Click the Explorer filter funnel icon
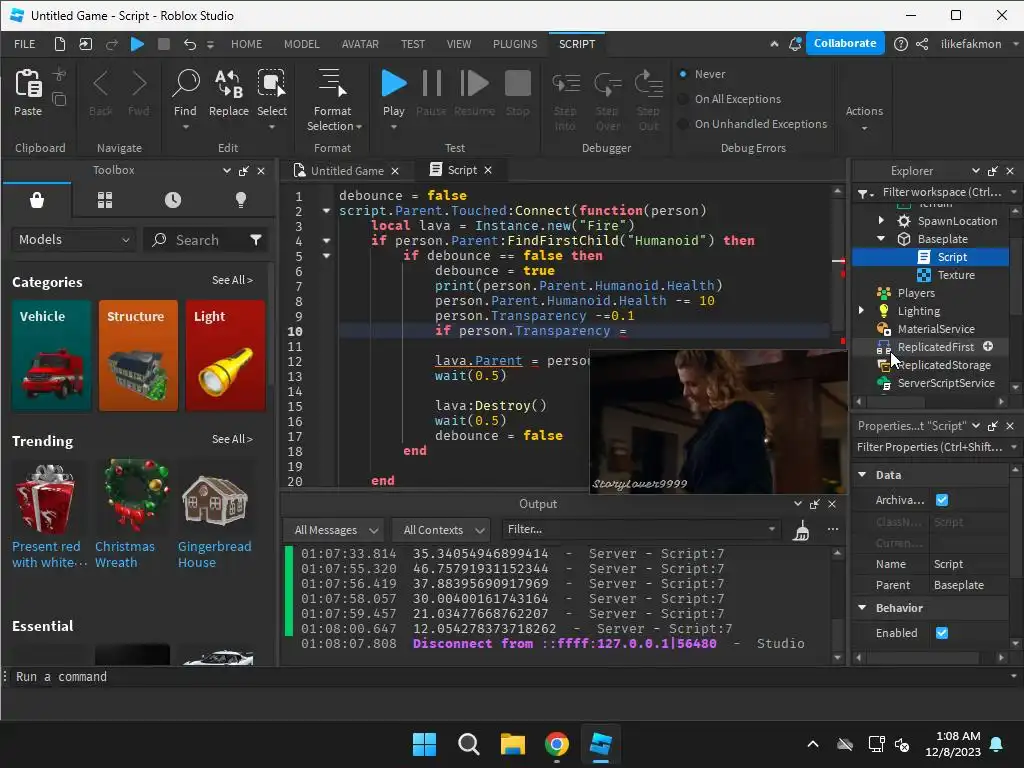The image size is (1024, 768). point(864,193)
